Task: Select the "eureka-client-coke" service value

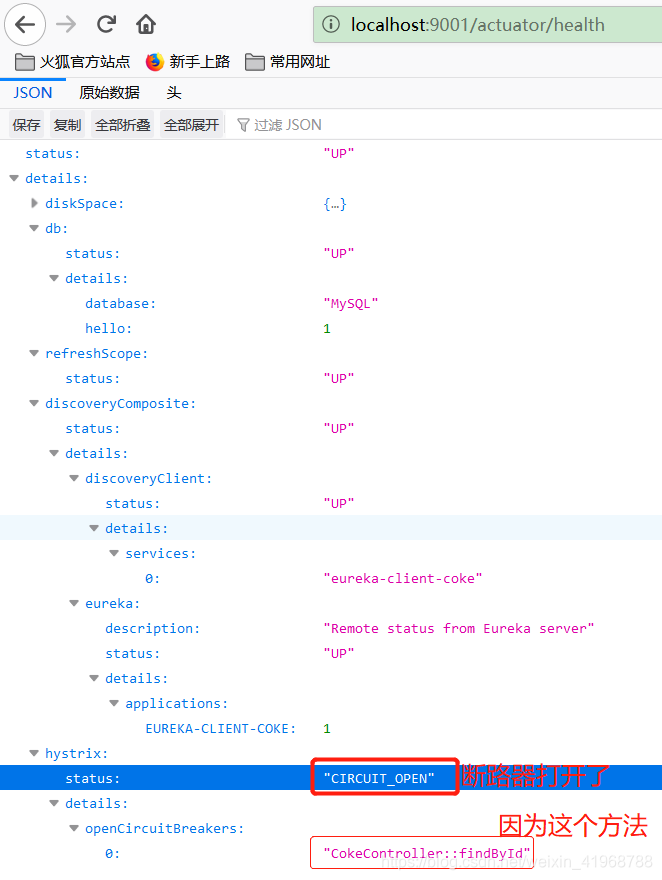Action: (403, 579)
